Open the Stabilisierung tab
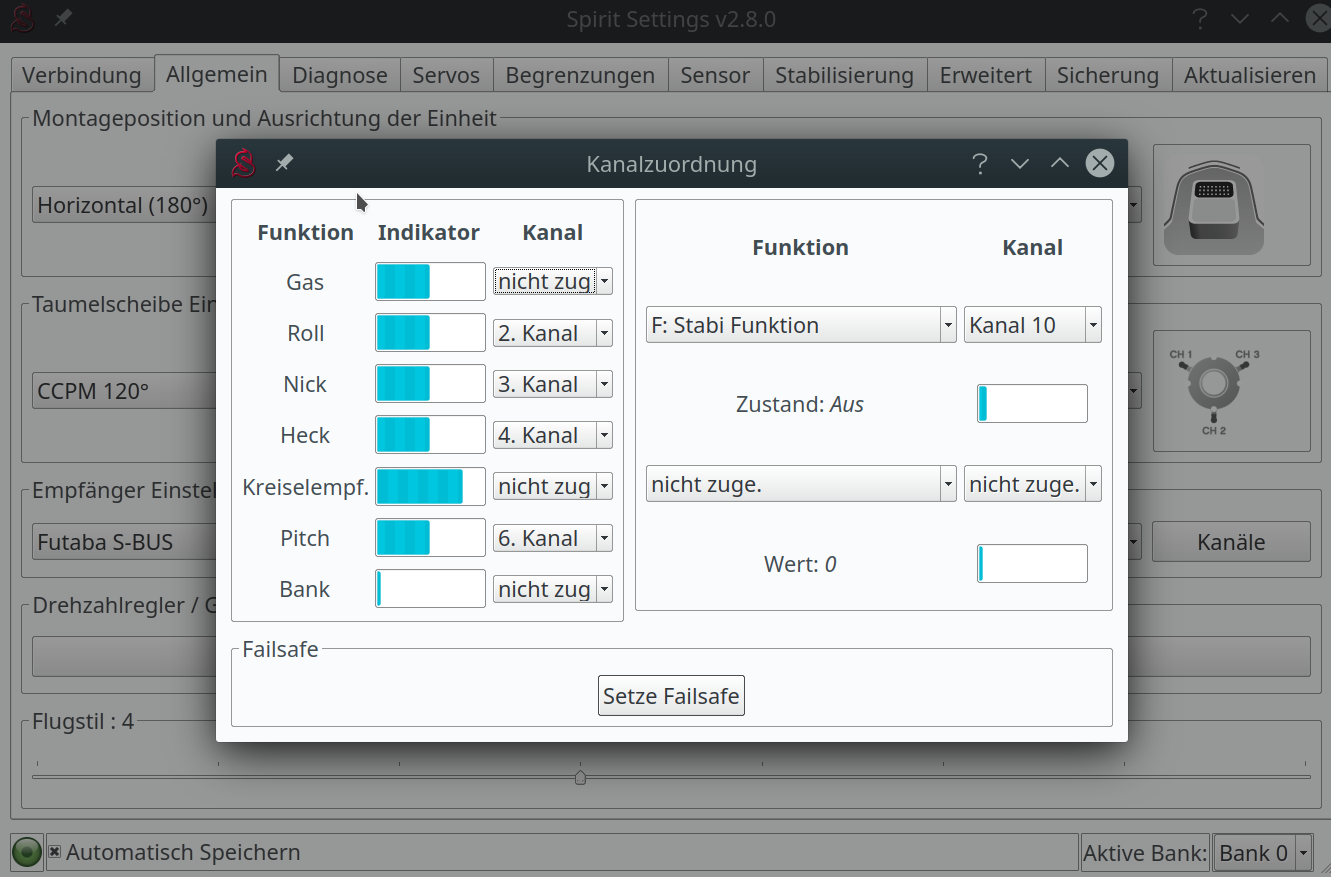 pyautogui.click(x=844, y=75)
